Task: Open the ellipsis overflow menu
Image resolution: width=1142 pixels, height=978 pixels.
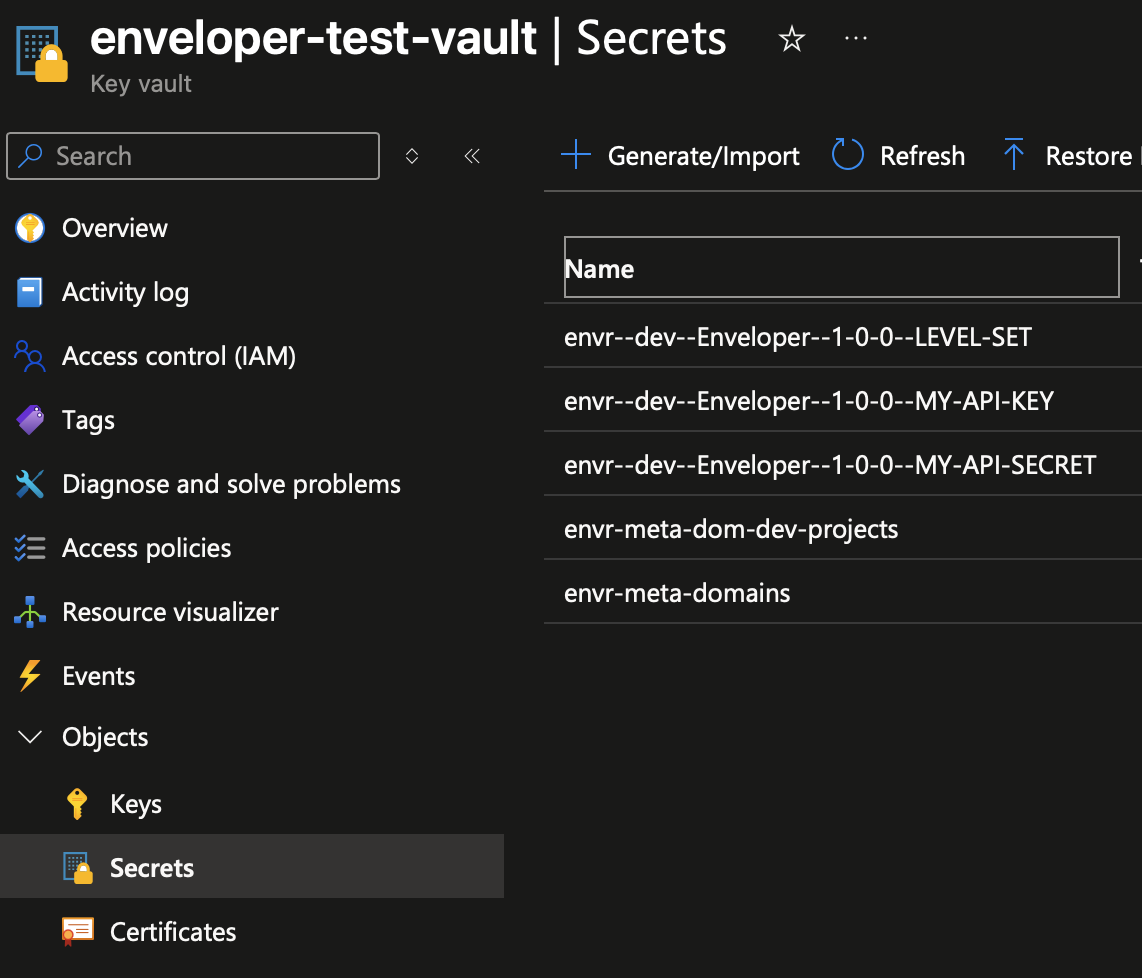Action: click(855, 38)
